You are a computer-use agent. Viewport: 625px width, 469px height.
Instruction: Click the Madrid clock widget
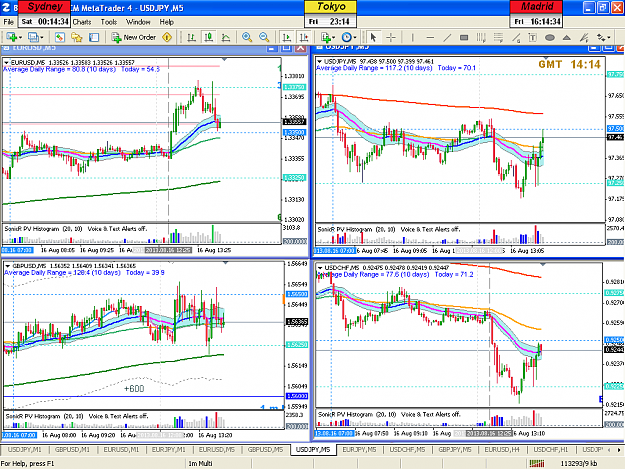coord(537,14)
